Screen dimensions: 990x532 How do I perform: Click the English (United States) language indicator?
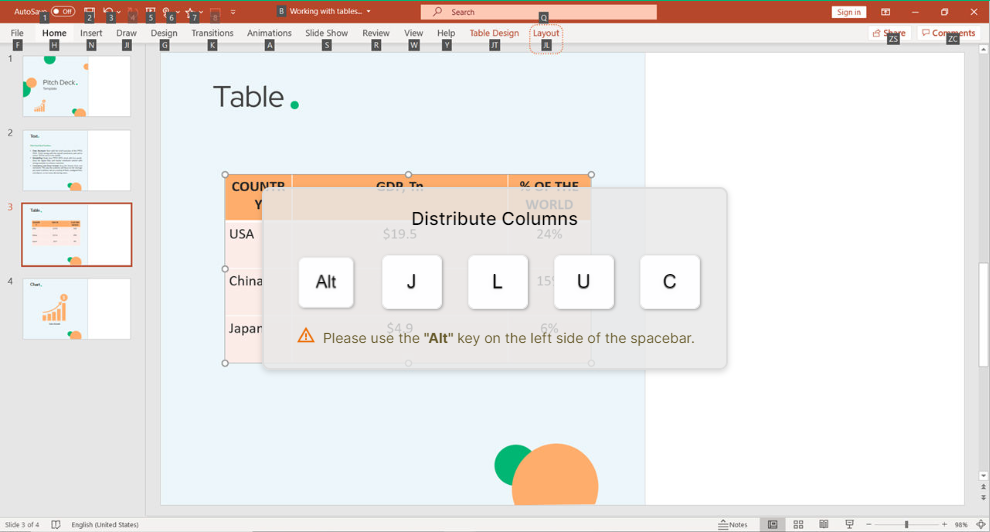pos(105,524)
